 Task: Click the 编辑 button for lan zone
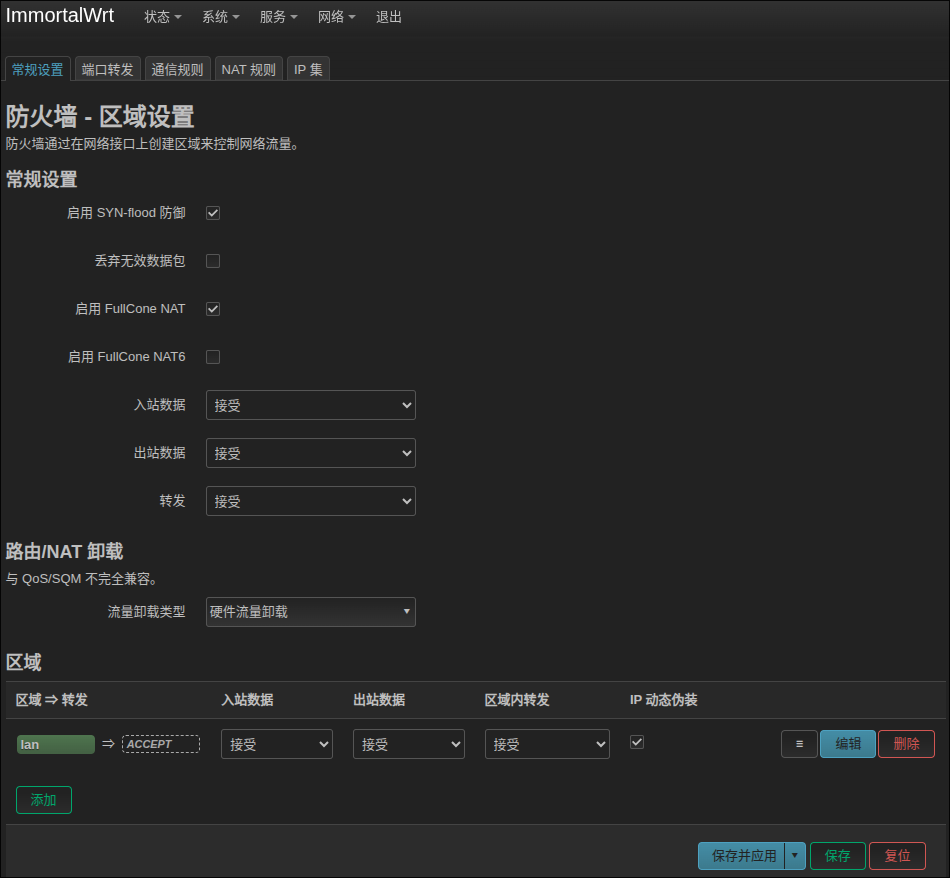click(x=848, y=744)
